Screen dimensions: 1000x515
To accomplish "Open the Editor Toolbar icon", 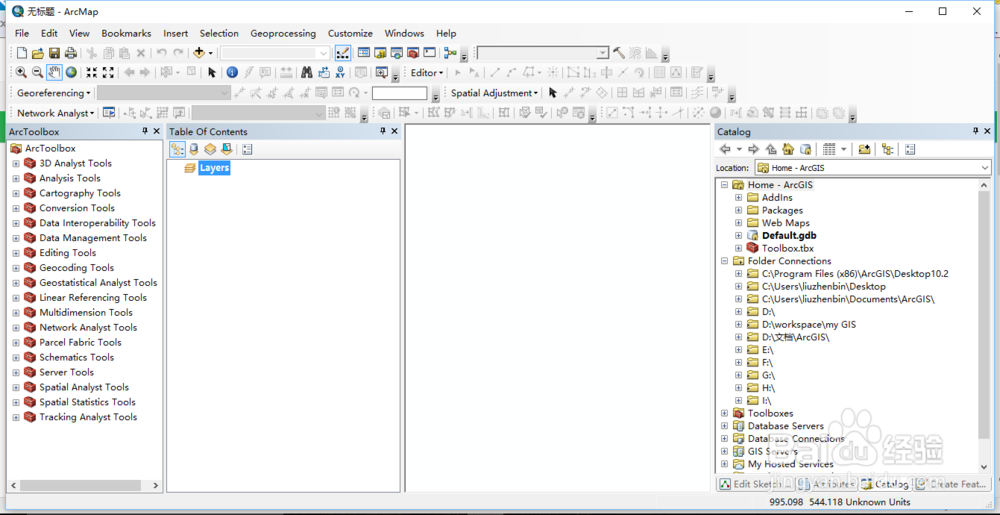I will (342, 53).
